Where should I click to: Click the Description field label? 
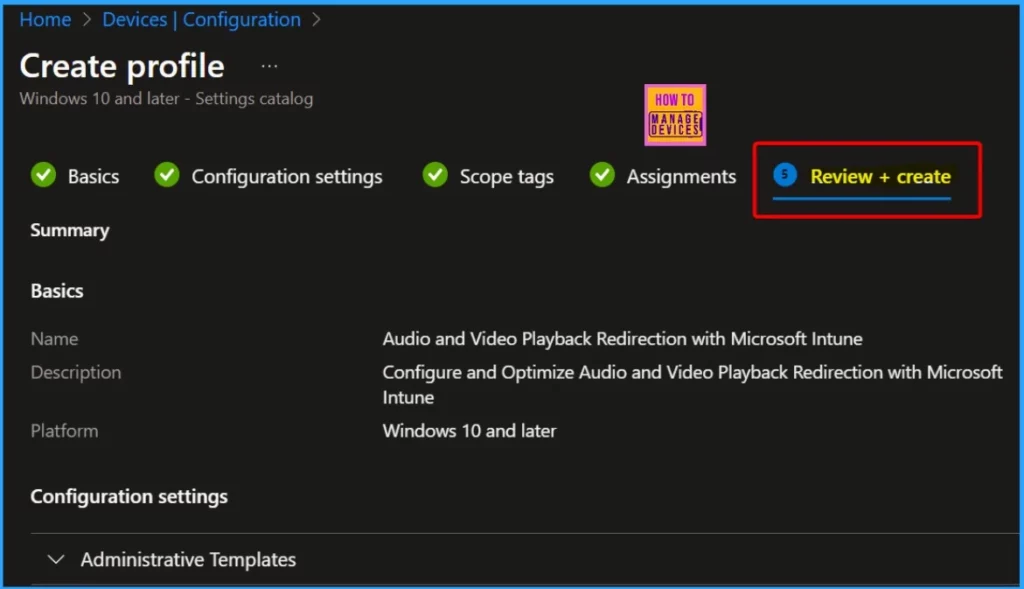[x=76, y=373]
